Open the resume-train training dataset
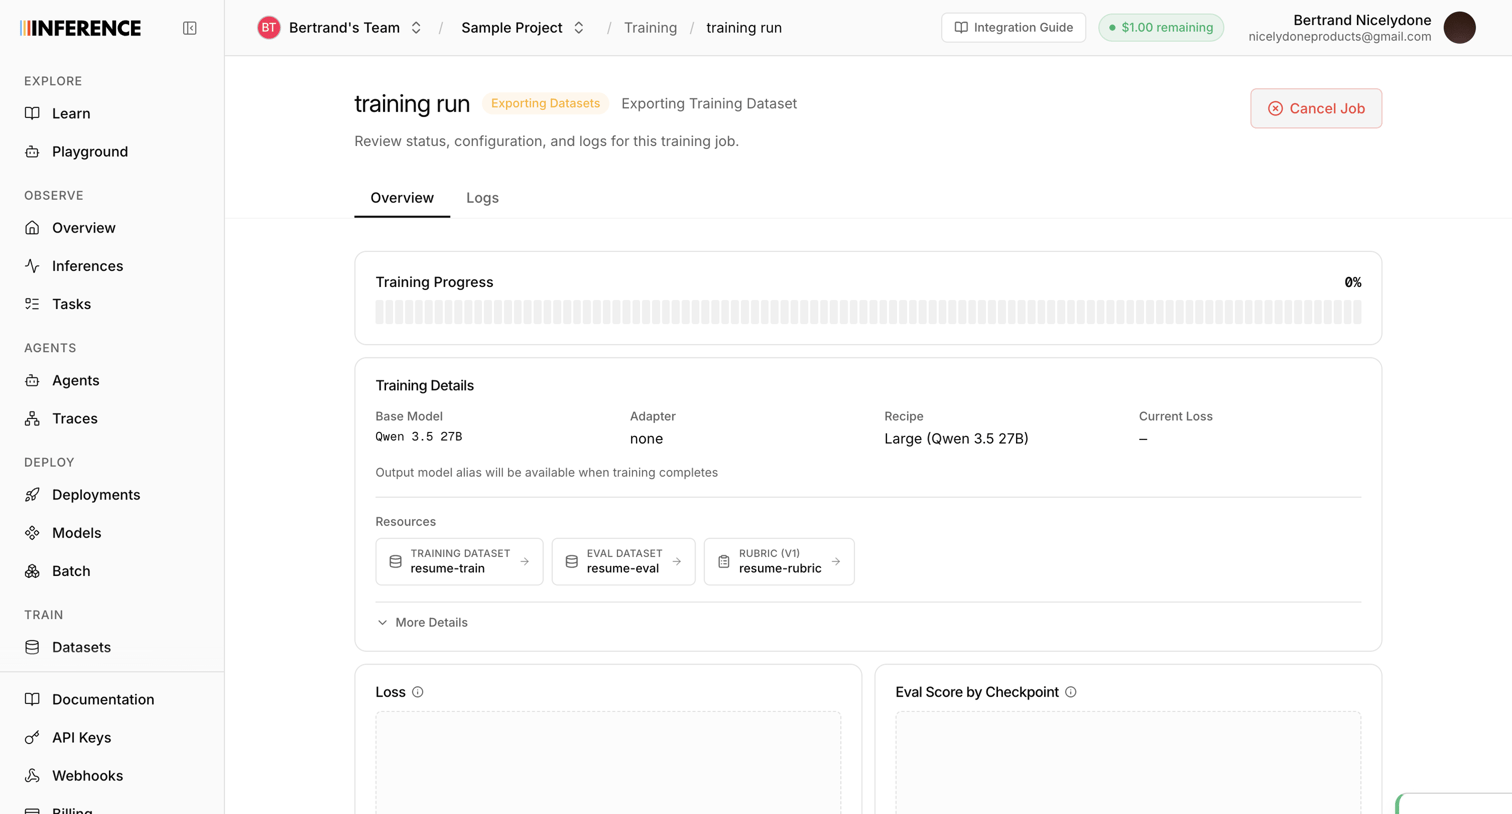 (x=459, y=562)
